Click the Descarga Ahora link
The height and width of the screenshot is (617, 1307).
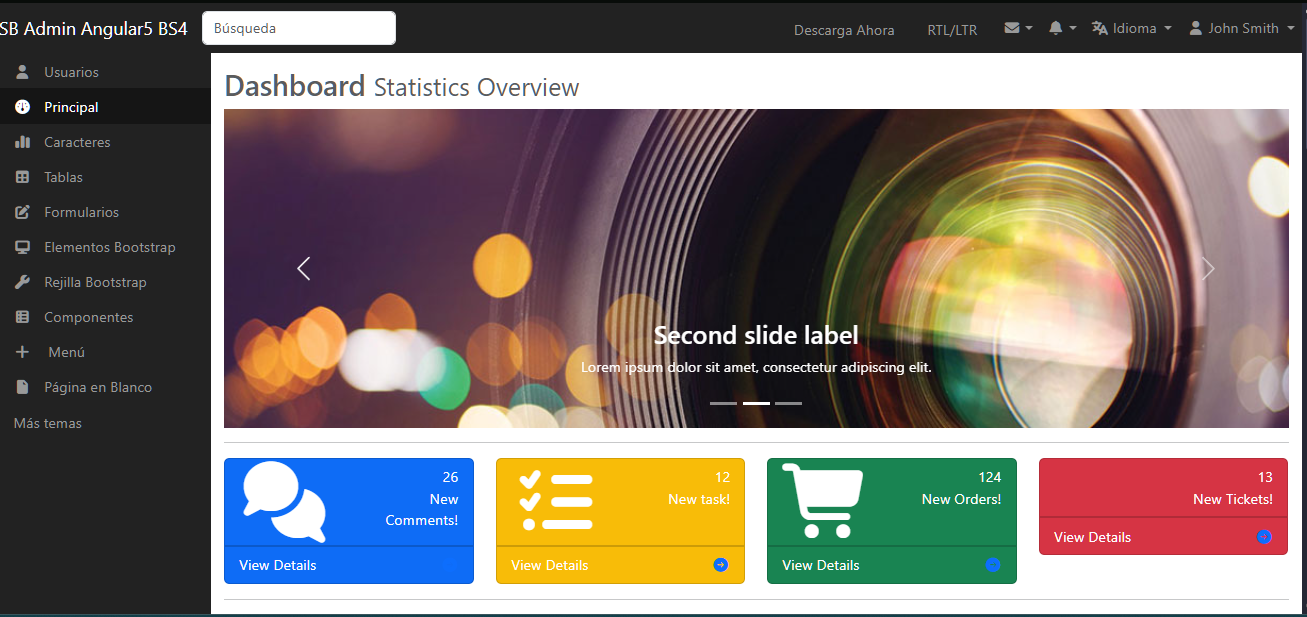coord(844,30)
